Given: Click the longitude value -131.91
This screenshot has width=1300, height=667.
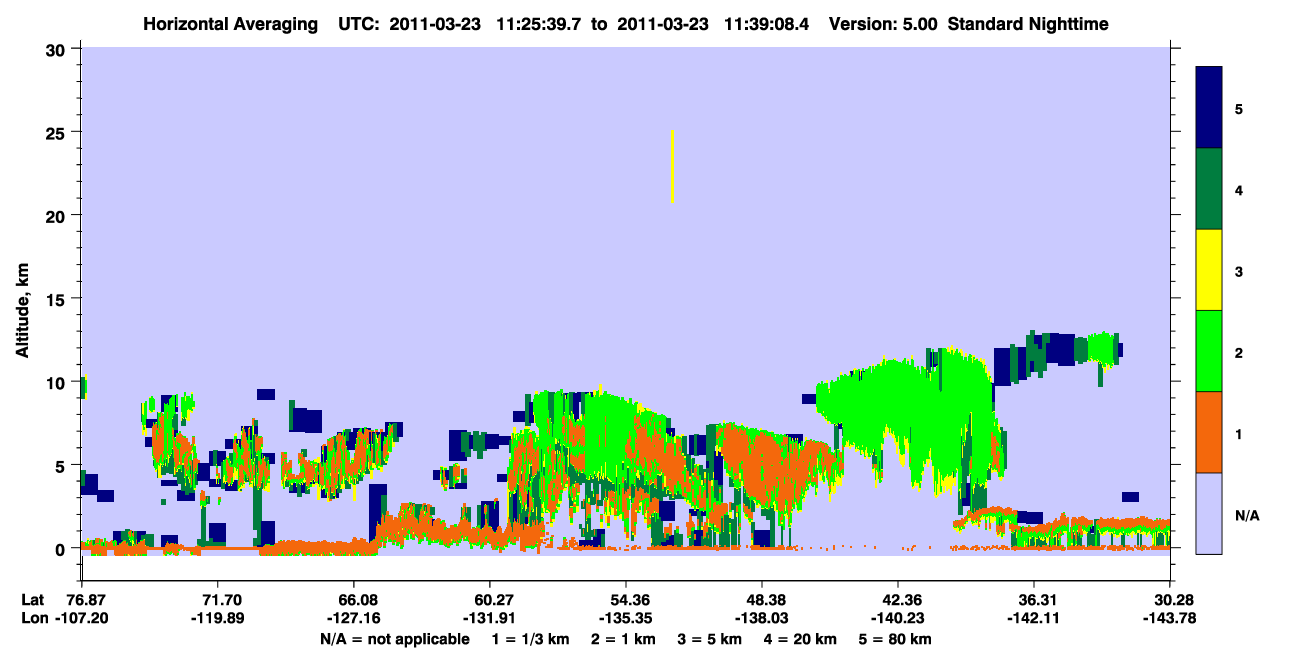Looking at the screenshot, I should click(490, 618).
